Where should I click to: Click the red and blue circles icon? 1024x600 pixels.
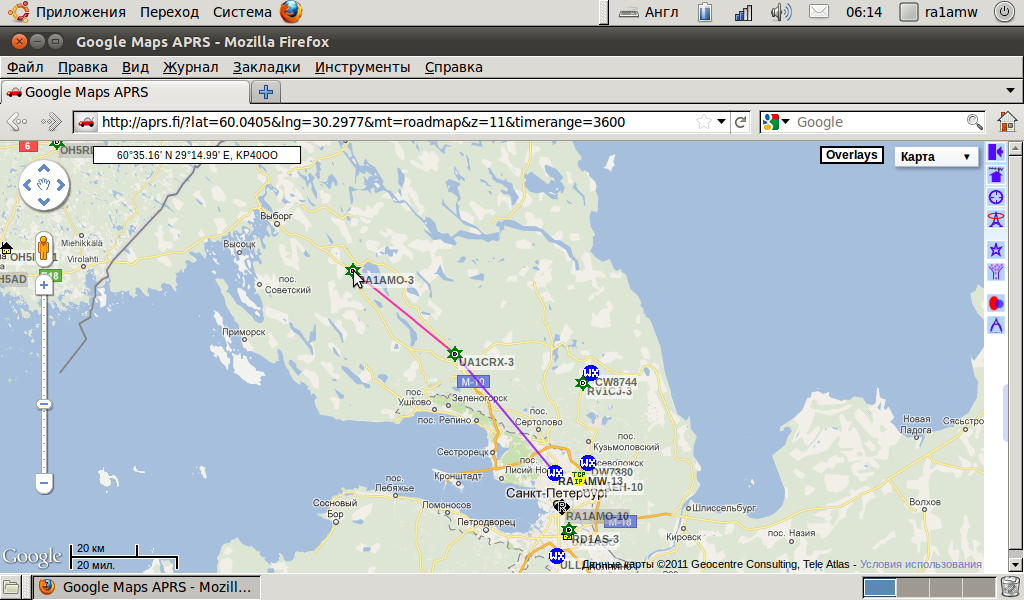pyautogui.click(x=996, y=302)
